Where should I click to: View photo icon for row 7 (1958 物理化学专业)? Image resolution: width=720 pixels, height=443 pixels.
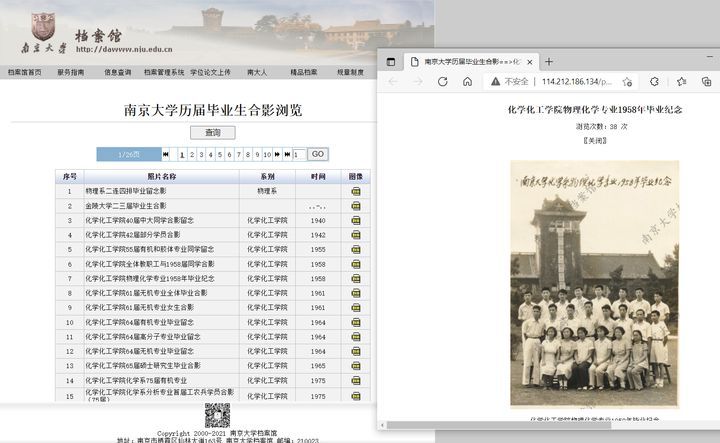click(355, 278)
